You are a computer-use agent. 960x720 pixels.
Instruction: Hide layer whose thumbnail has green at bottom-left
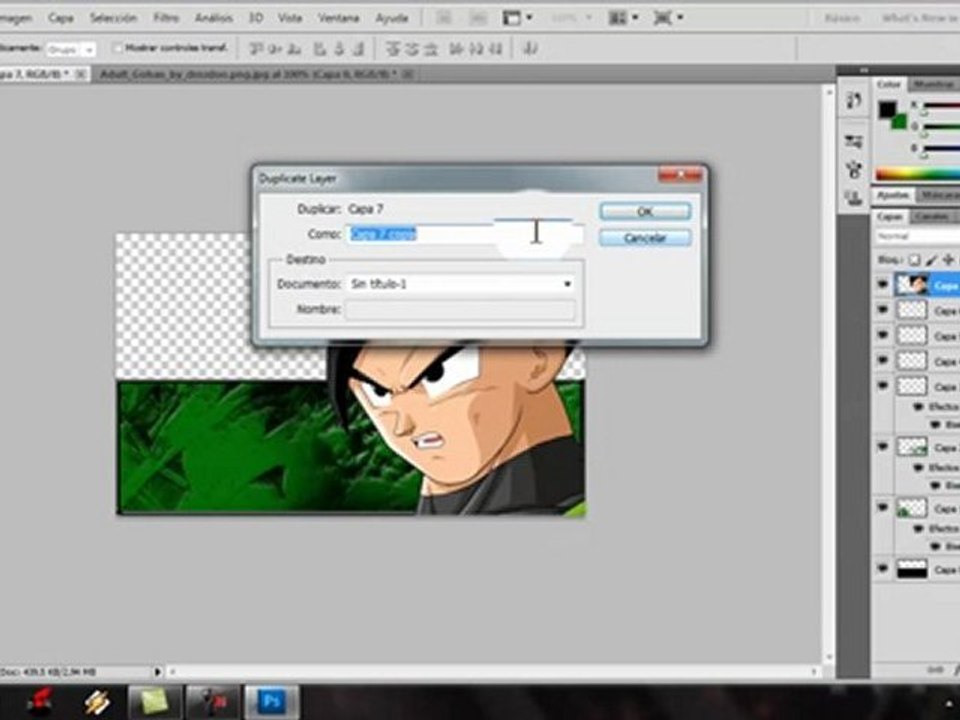(x=883, y=508)
